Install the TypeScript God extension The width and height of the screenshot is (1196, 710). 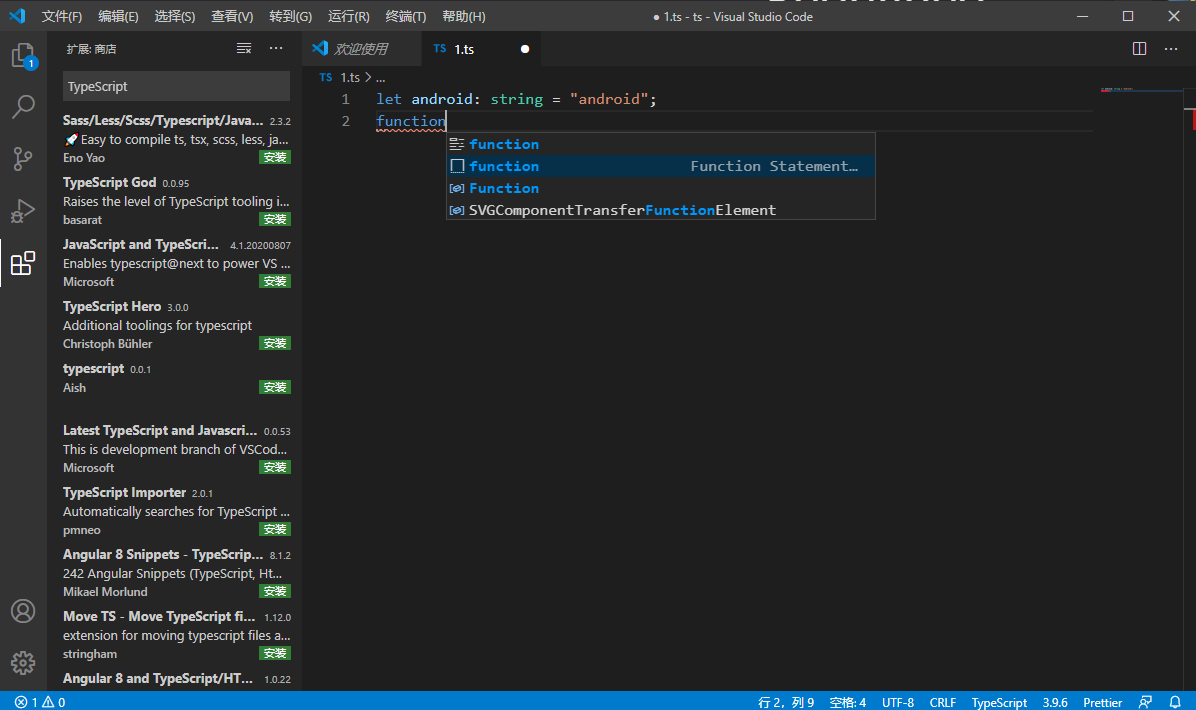click(275, 220)
